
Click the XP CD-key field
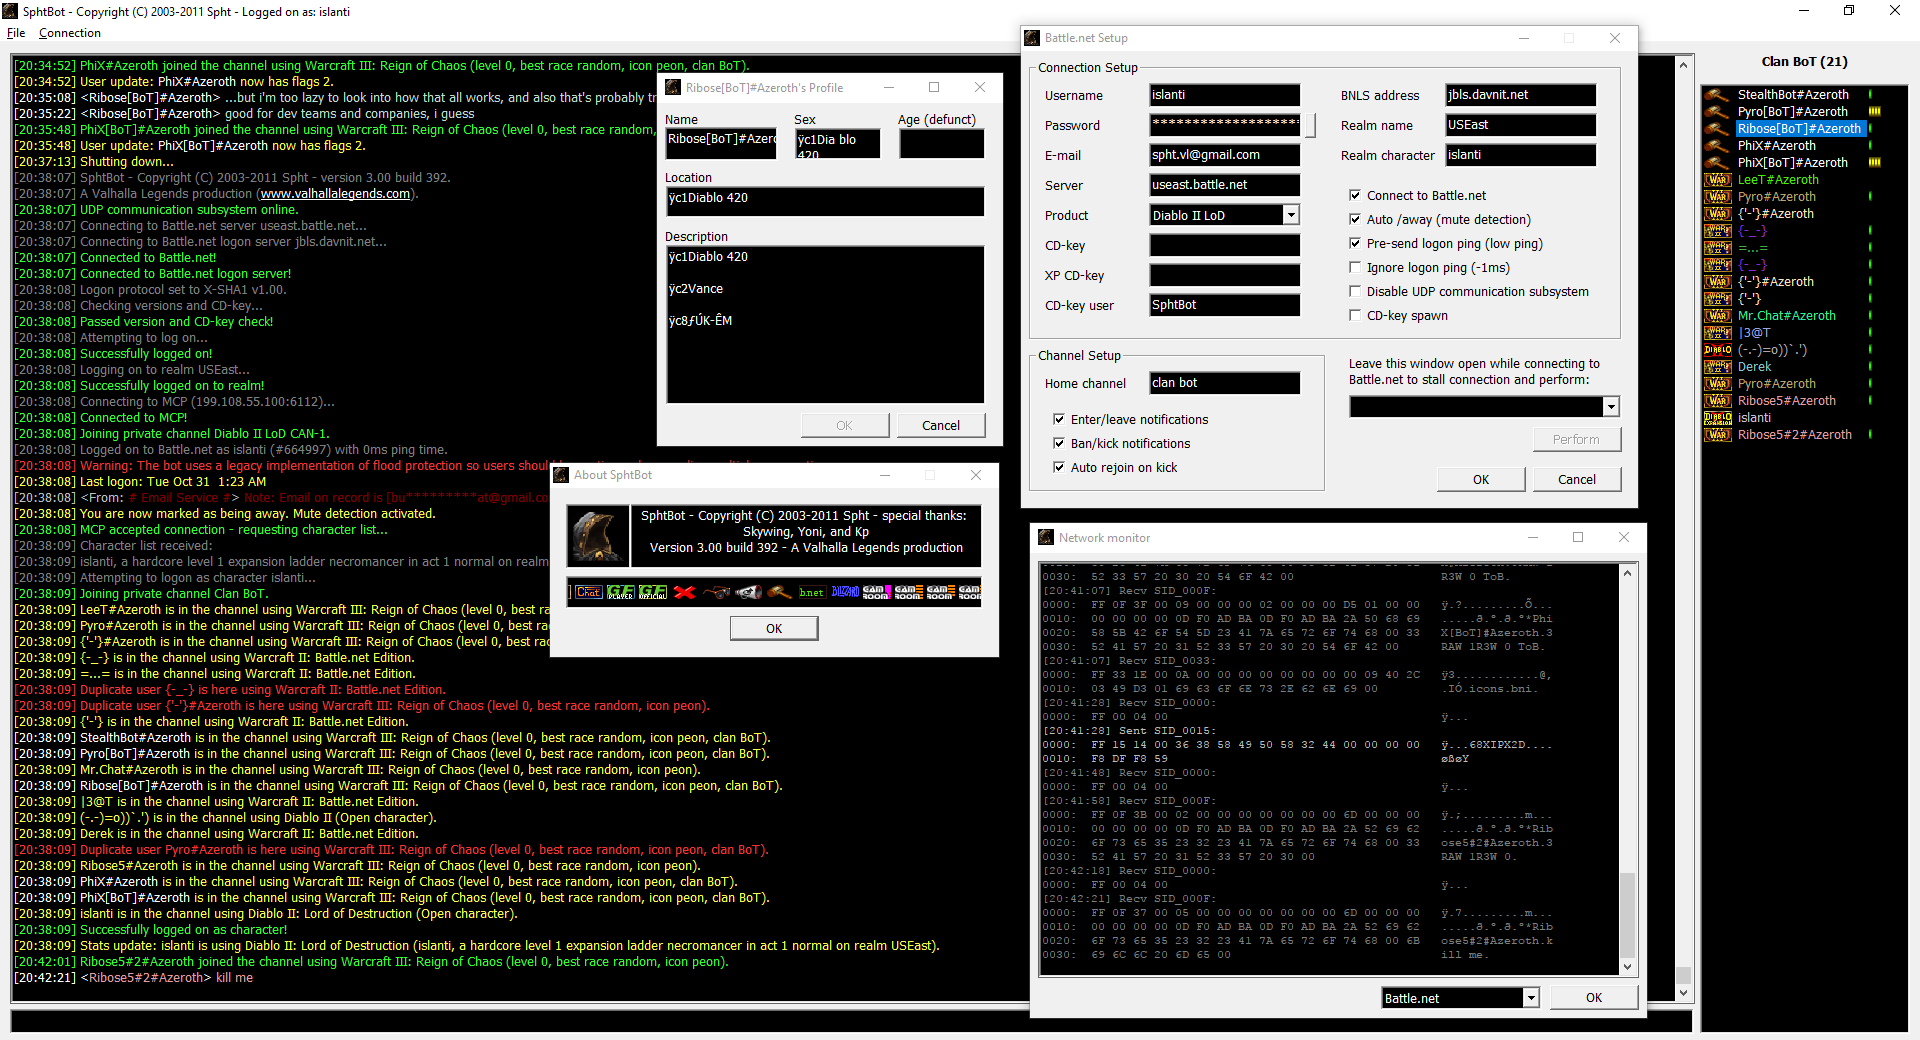pos(1225,275)
